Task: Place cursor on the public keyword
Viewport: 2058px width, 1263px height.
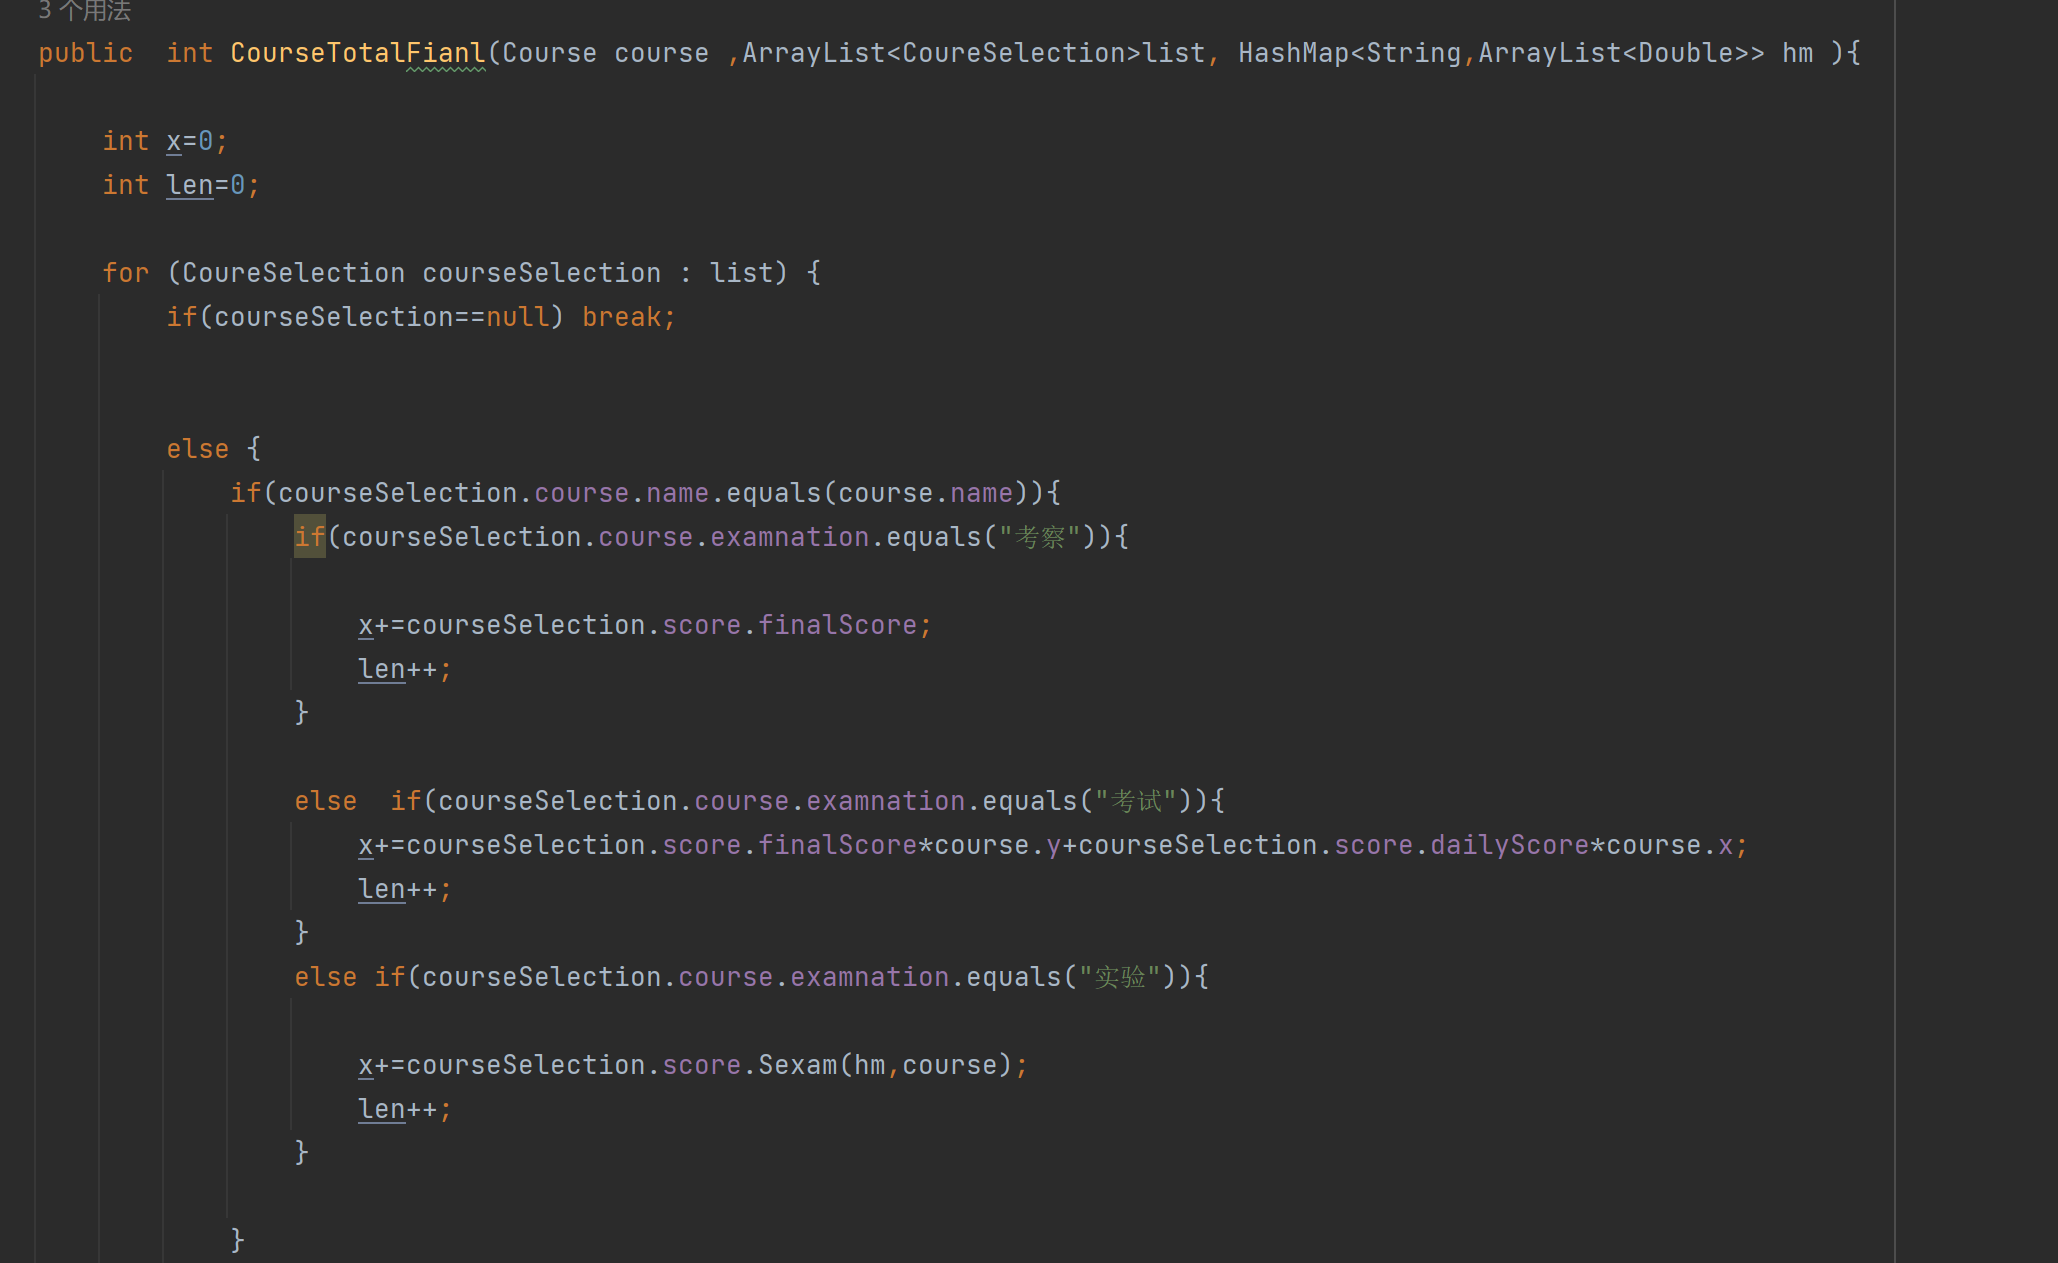Action: click(x=85, y=53)
